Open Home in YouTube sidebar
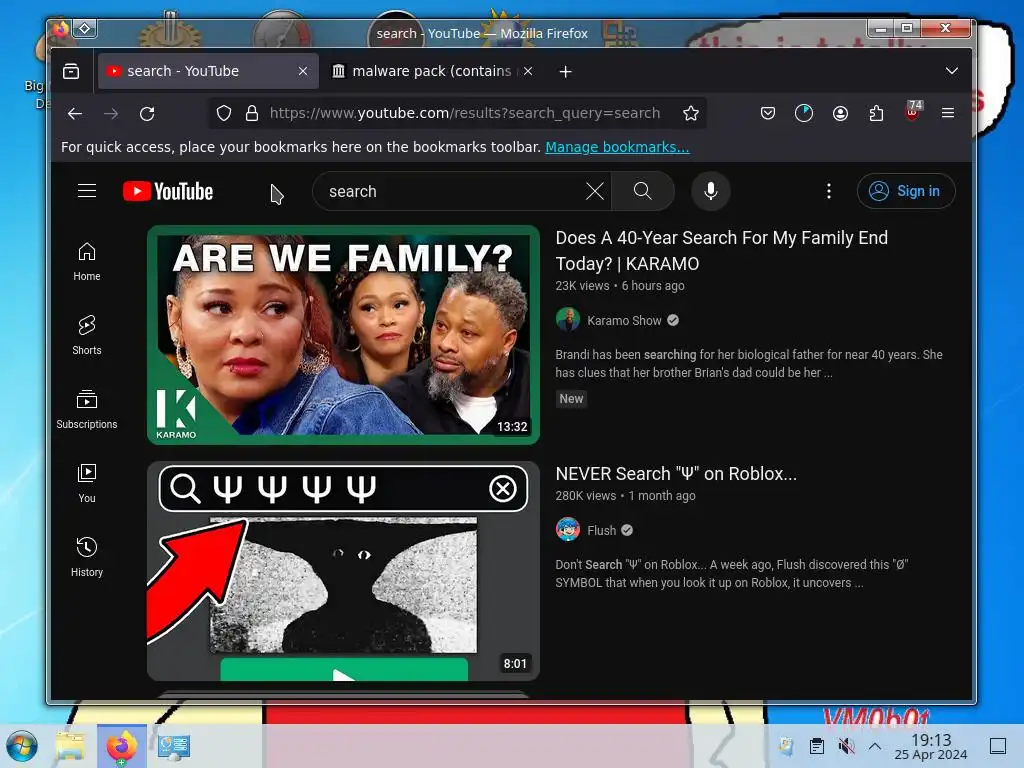Screen dimensions: 1024x768 [x=87, y=262]
